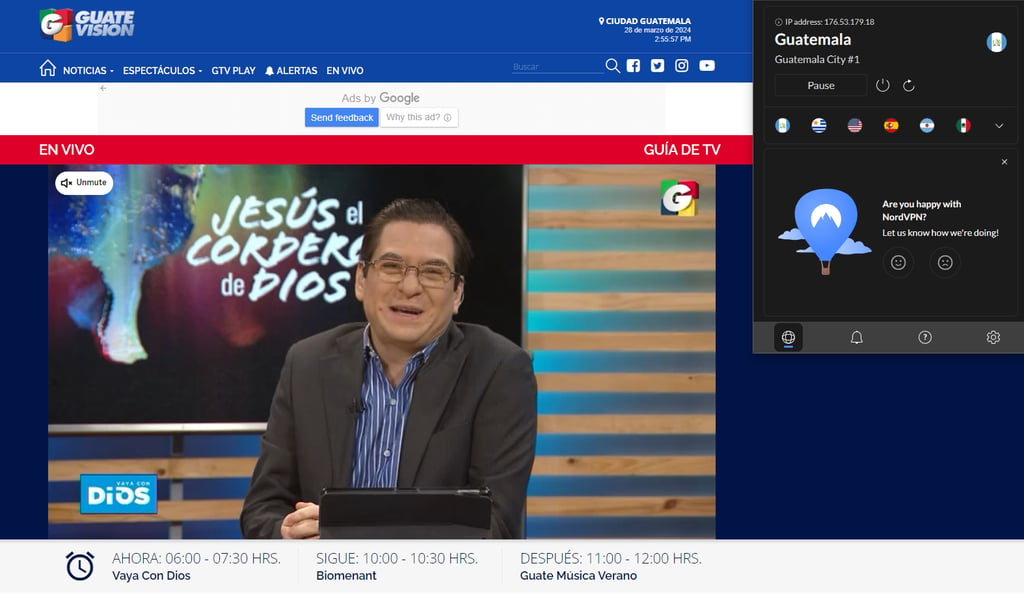Viewport: 1024px width, 594px height.
Task: Select upcoming program Biomenant
Action: coord(346,576)
